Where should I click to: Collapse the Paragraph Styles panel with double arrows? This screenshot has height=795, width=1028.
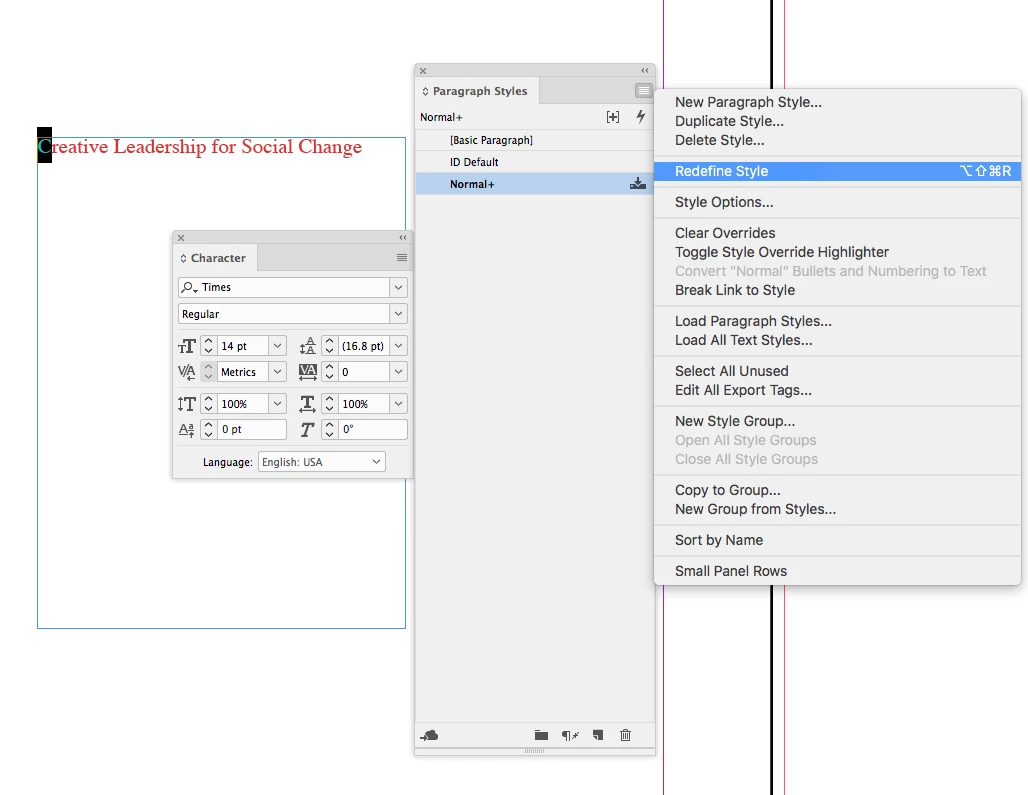click(x=644, y=70)
